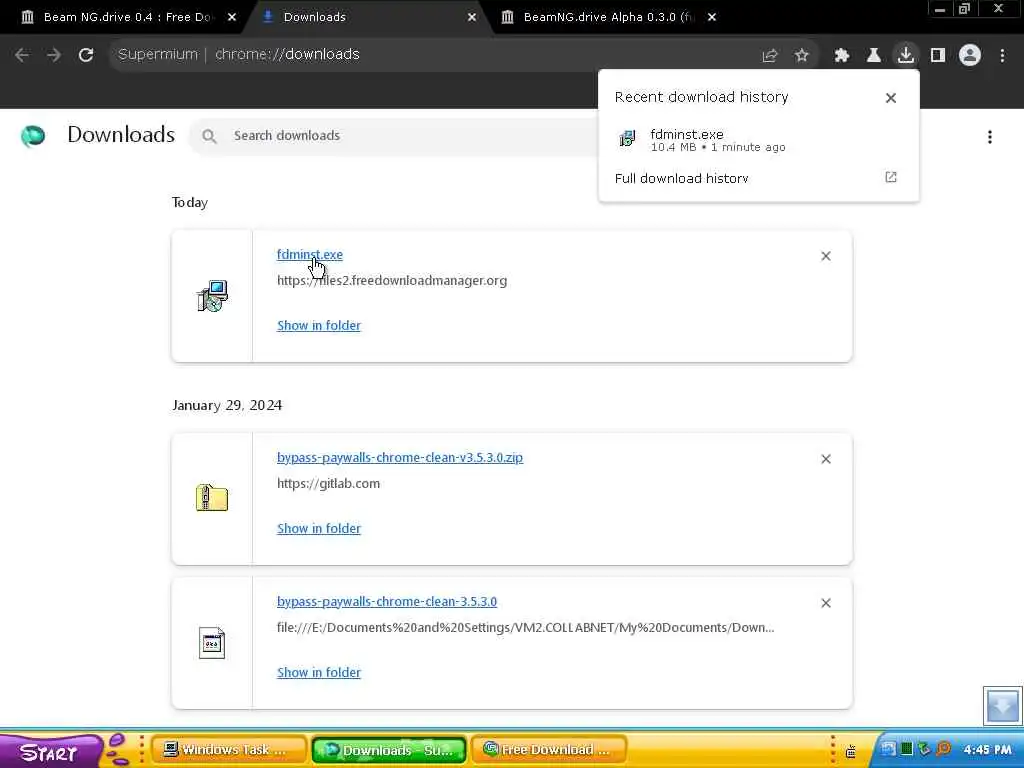Open the browser three-dot menu
The image size is (1024, 768).
[x=1002, y=56]
